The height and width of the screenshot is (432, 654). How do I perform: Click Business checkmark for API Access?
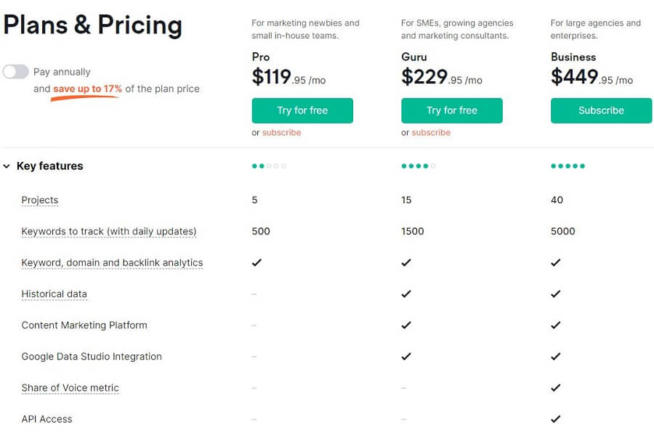(556, 419)
